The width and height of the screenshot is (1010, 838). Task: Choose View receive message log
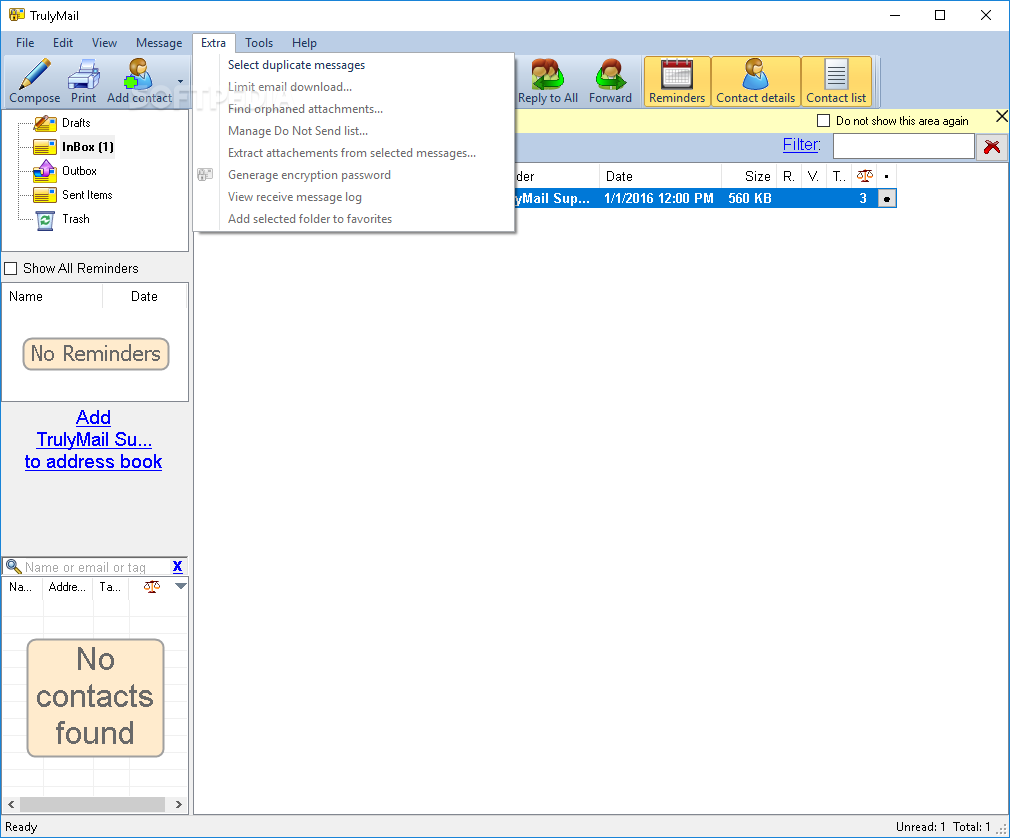[354, 196]
